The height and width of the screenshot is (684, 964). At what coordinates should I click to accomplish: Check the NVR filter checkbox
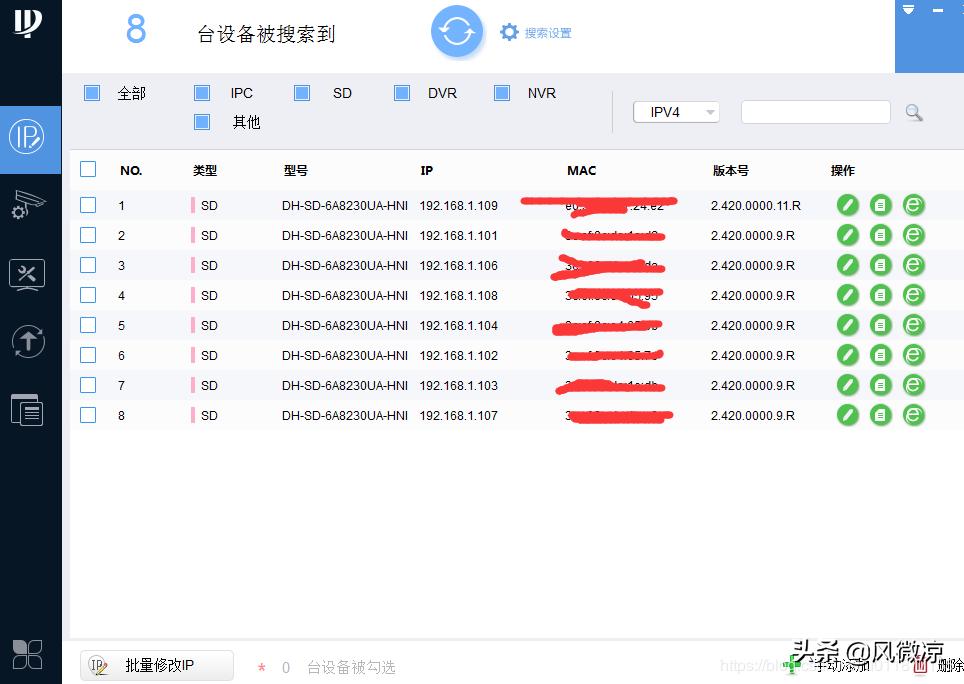pyautogui.click(x=502, y=92)
